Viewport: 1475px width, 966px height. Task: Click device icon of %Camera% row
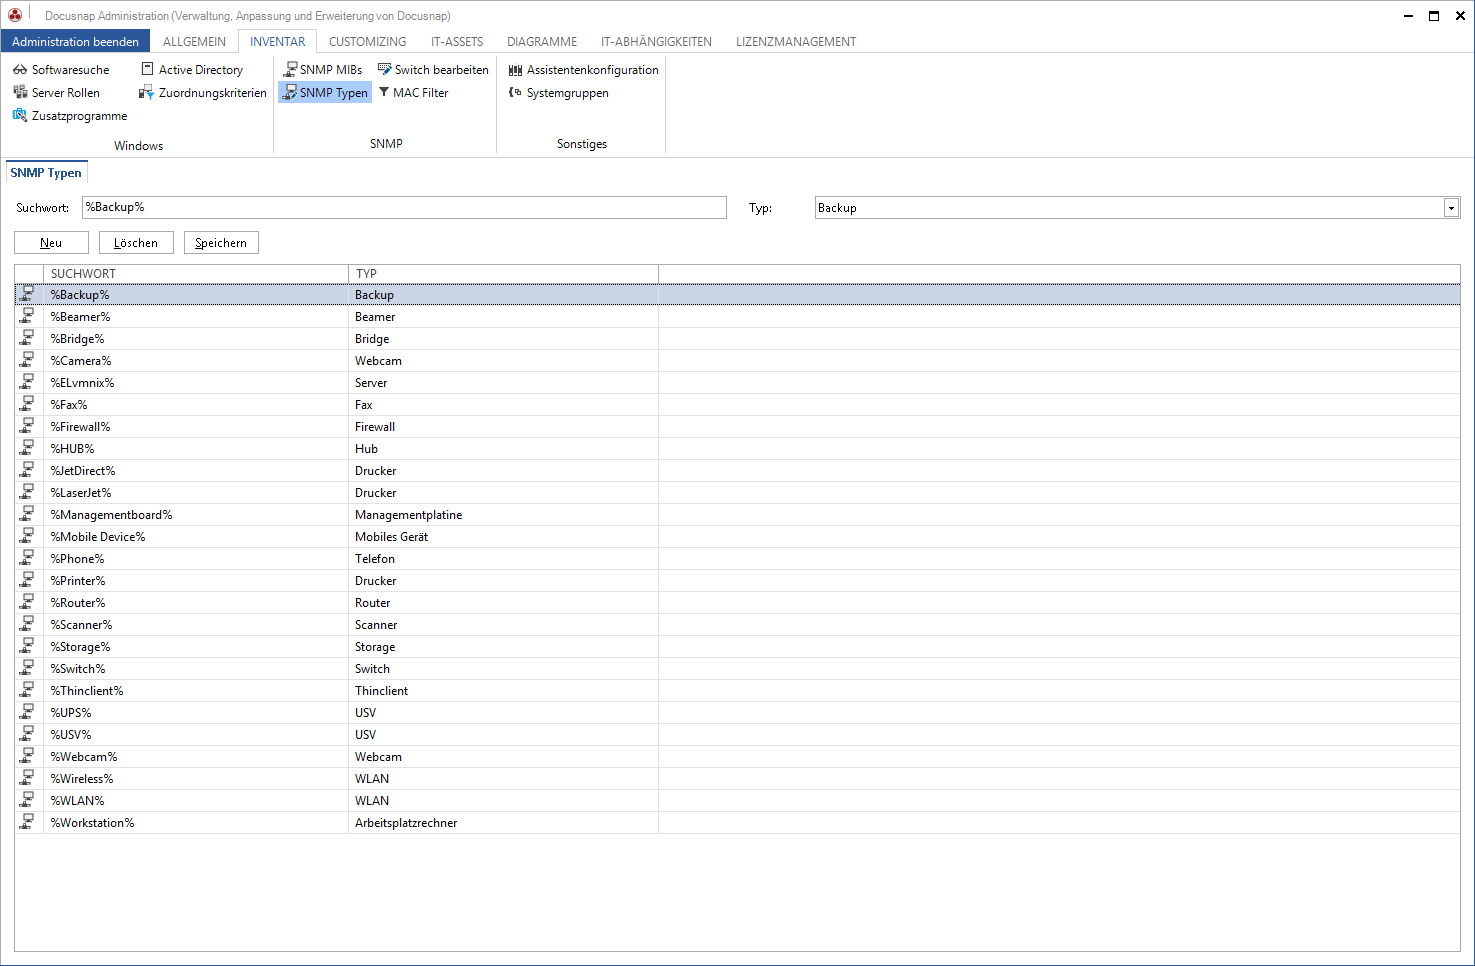[x=27, y=360]
